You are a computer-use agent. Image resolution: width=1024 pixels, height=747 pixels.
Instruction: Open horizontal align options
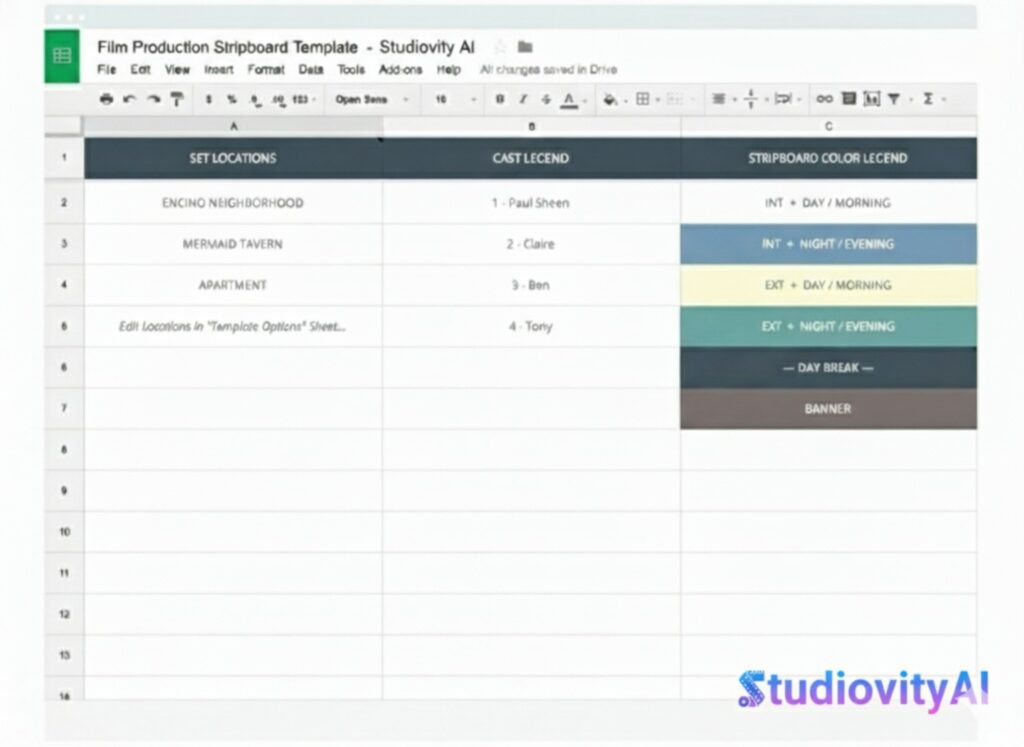(x=718, y=99)
